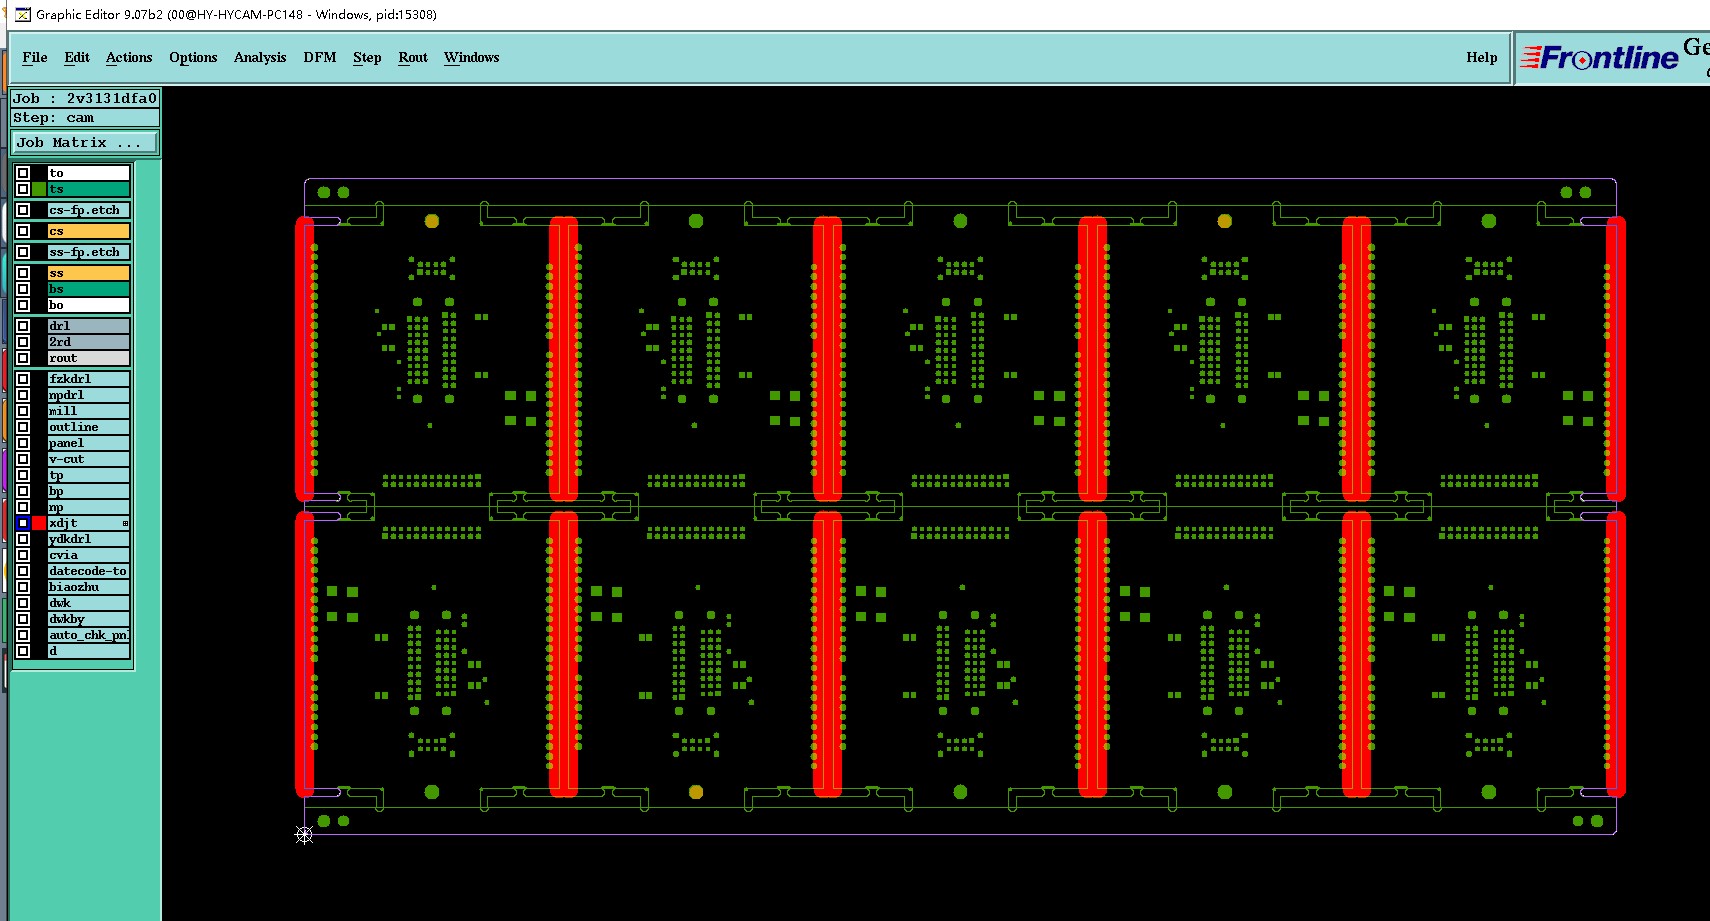Select the 'bp' layer name
Screen dimensions: 1710x921
tap(89, 491)
